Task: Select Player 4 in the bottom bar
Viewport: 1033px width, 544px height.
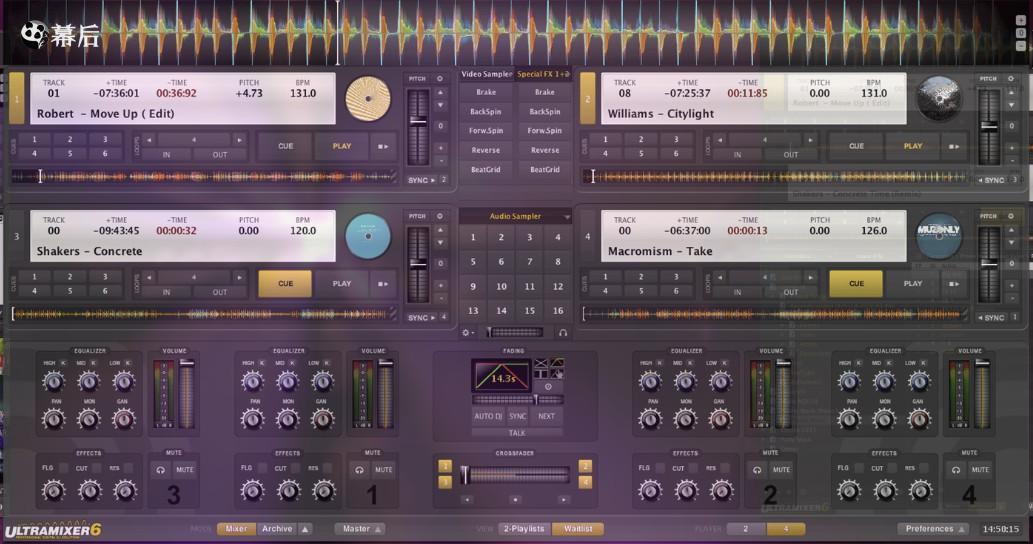Action: [x=786, y=529]
